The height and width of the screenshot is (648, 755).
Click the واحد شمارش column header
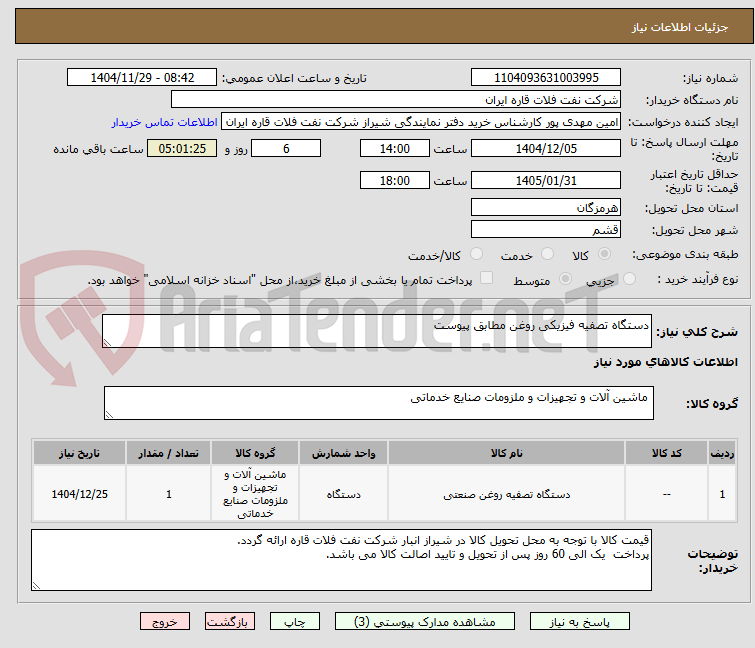(343, 453)
